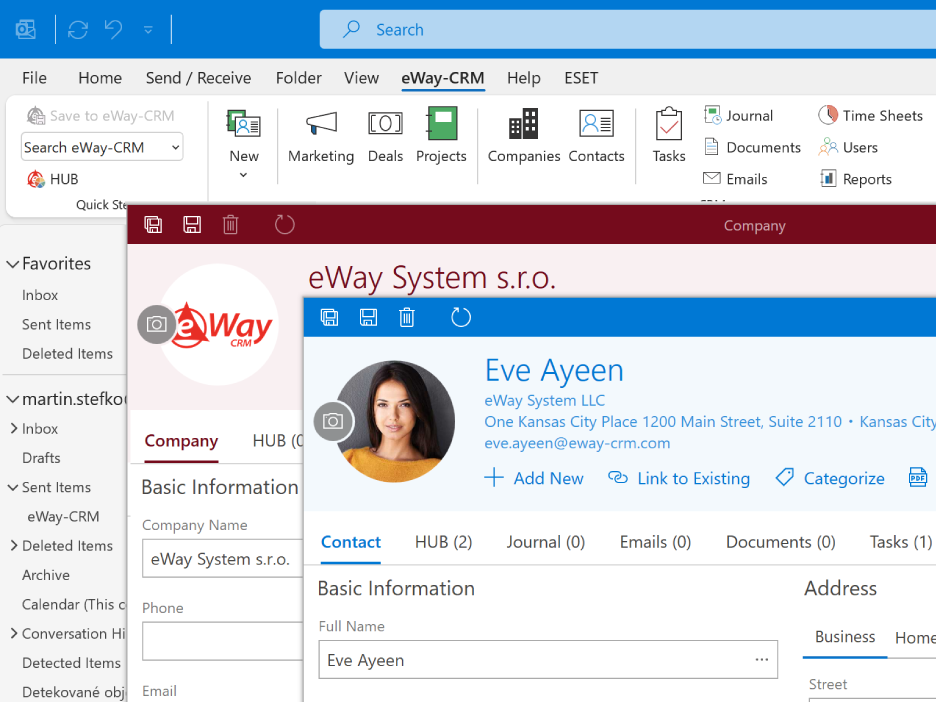Open the Projects module
The height and width of the screenshot is (702, 936).
[x=441, y=136]
